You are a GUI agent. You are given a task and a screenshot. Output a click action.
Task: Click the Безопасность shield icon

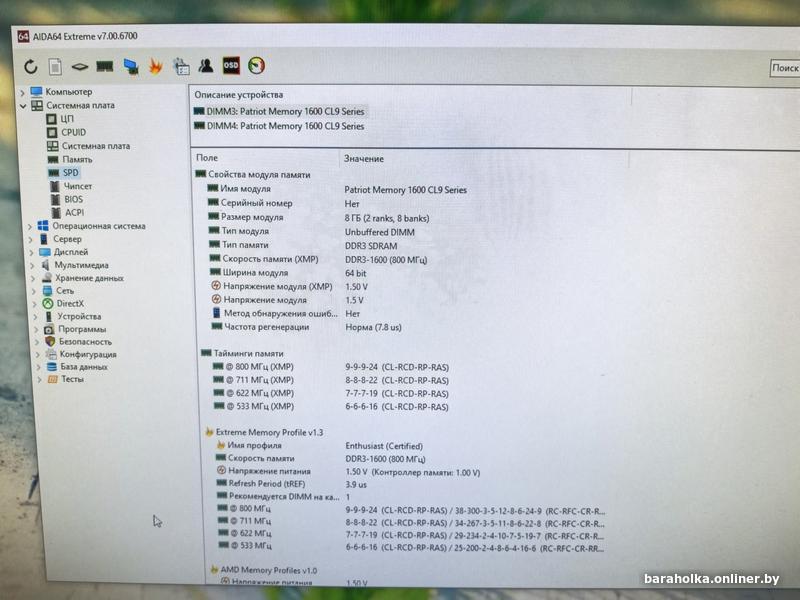click(50, 341)
